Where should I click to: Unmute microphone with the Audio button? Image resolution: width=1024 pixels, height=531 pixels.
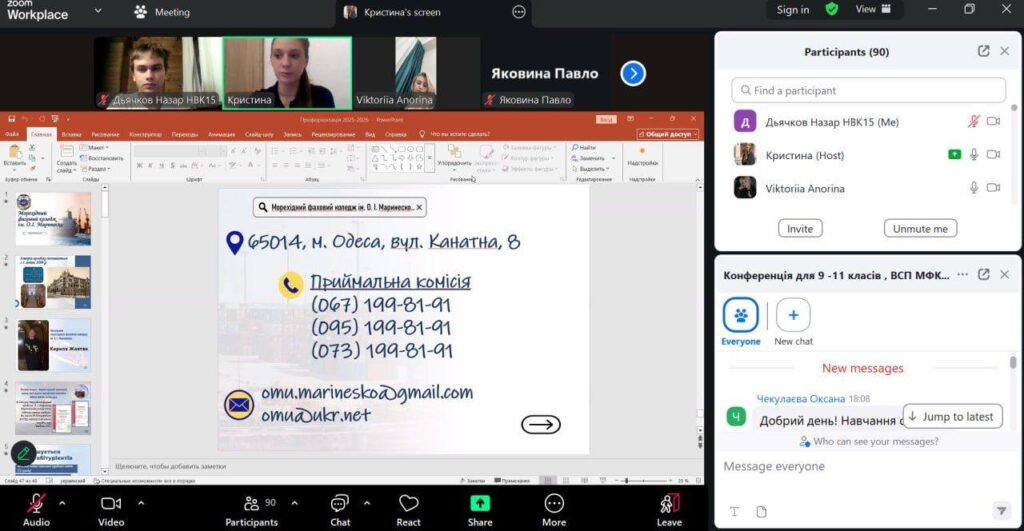(x=36, y=503)
